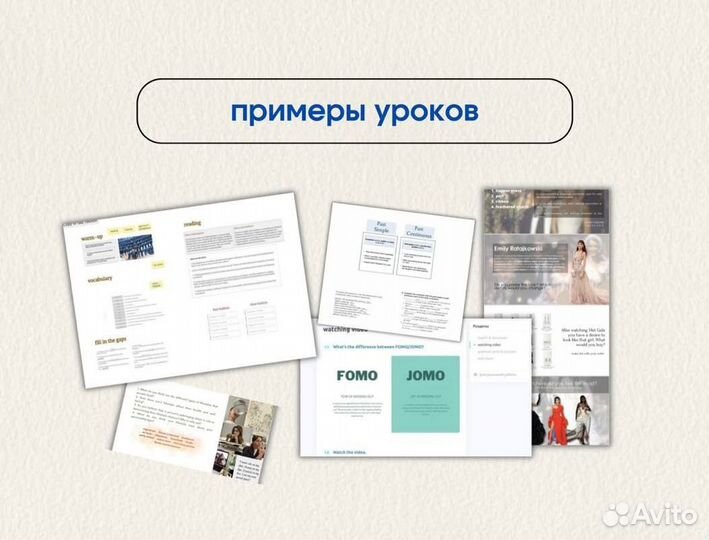Click the "Past Continuous" box
Viewport: 709px width, 540px height.
tap(419, 232)
